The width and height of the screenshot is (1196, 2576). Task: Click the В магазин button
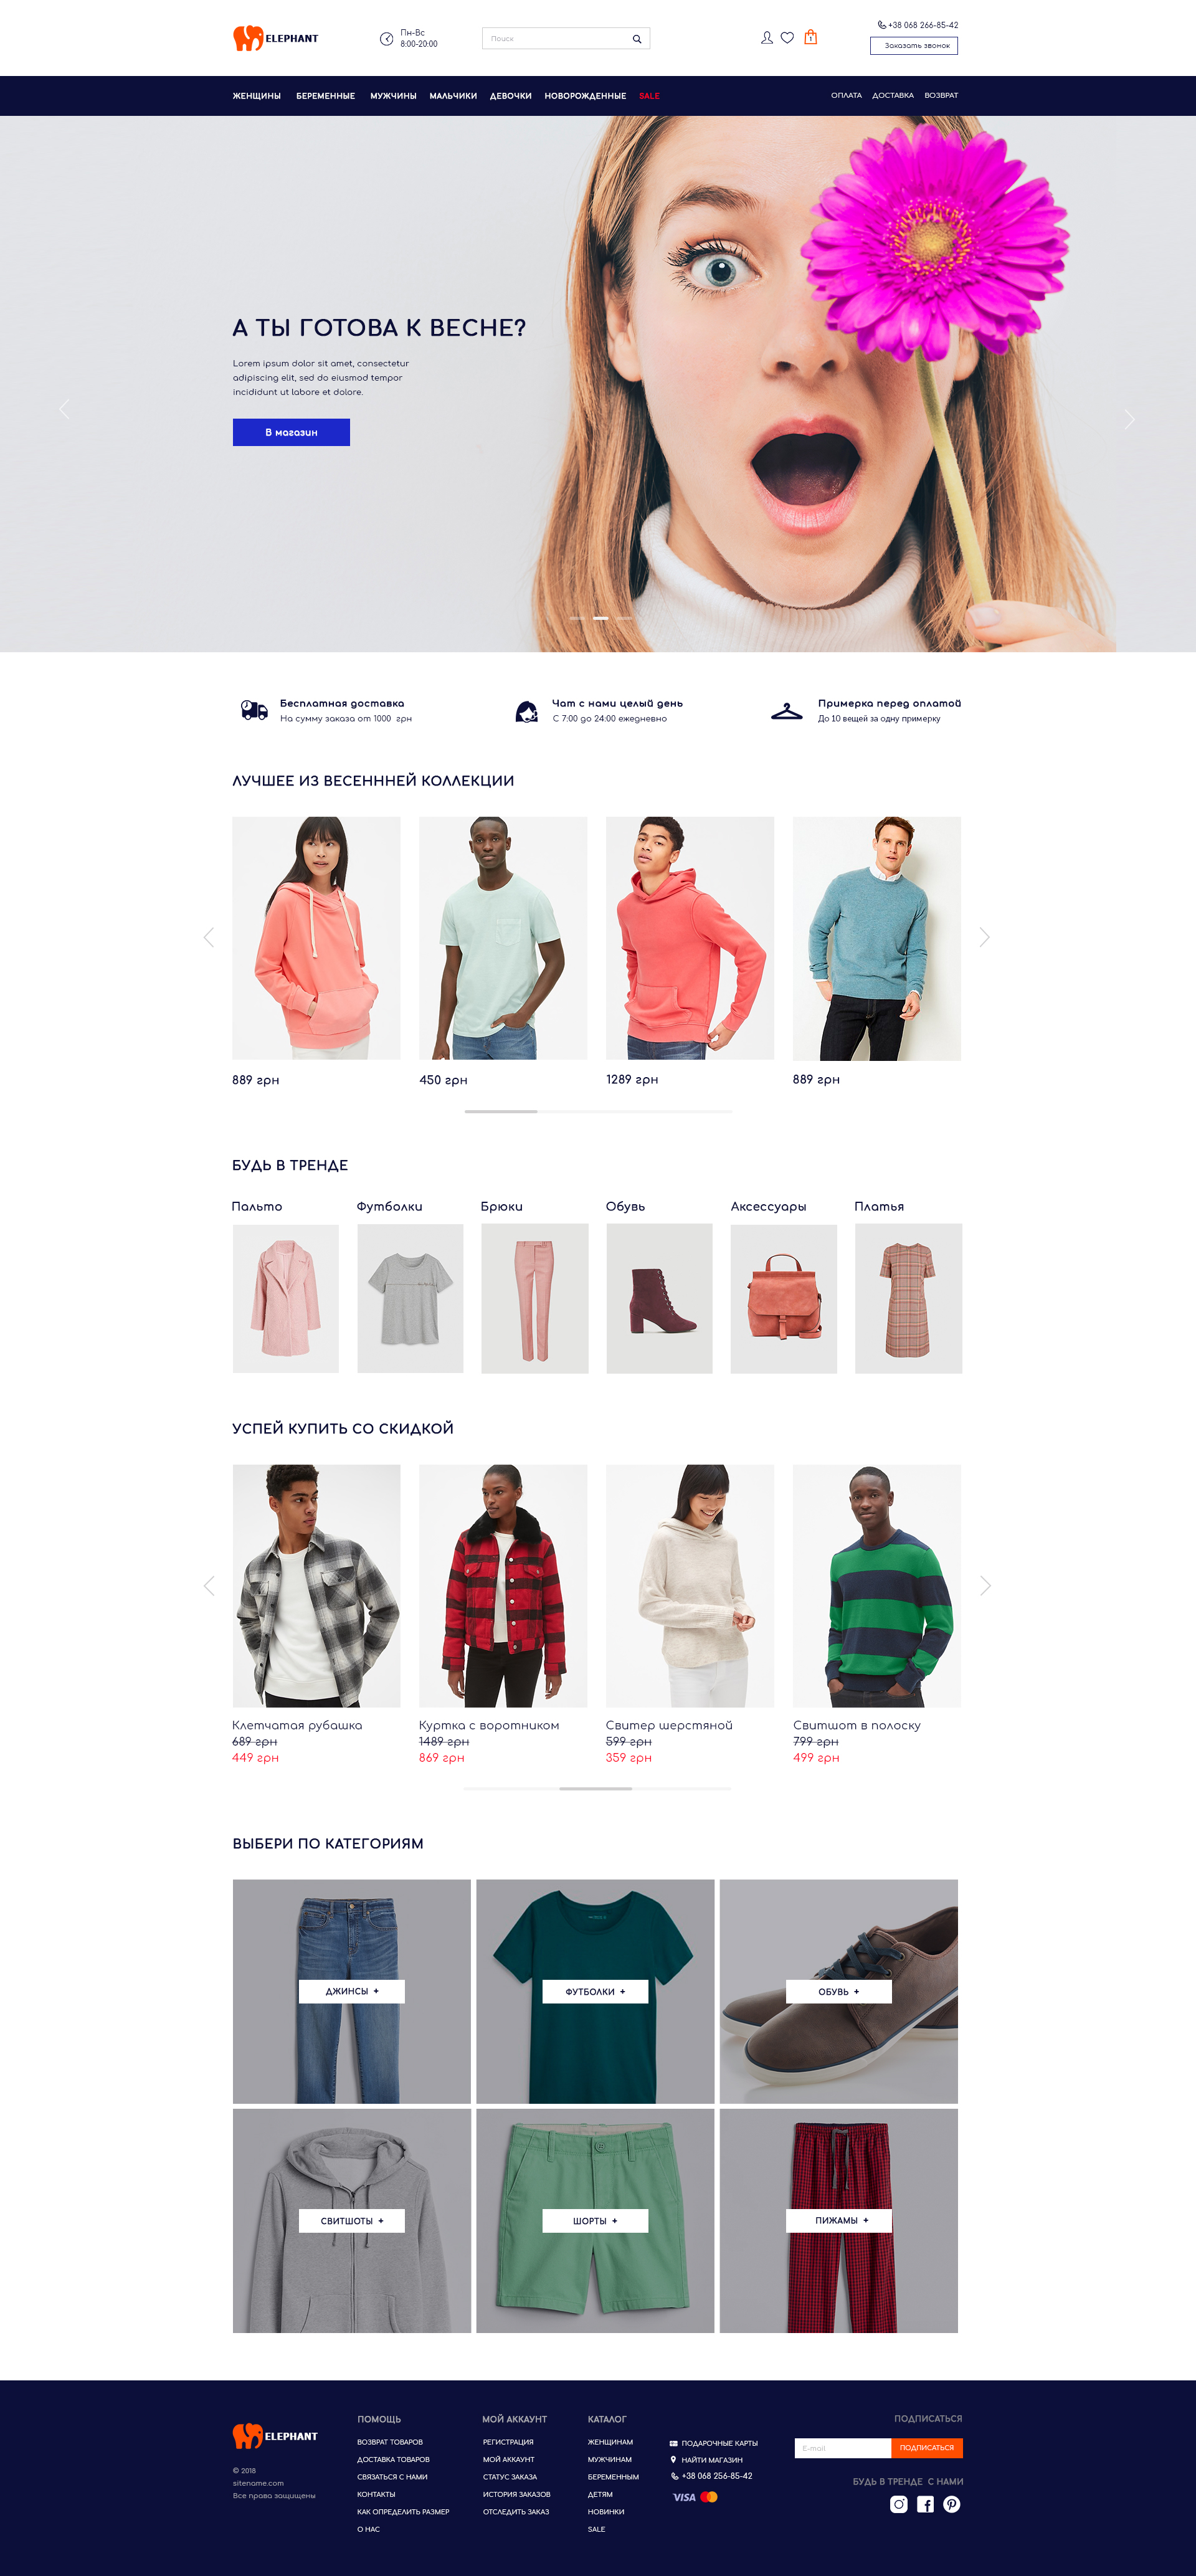[291, 432]
